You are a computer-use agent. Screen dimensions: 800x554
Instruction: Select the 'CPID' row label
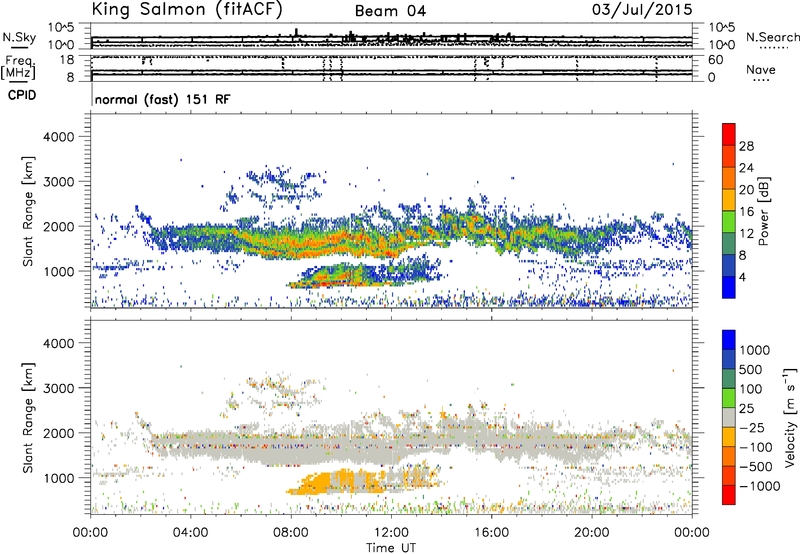(22, 95)
